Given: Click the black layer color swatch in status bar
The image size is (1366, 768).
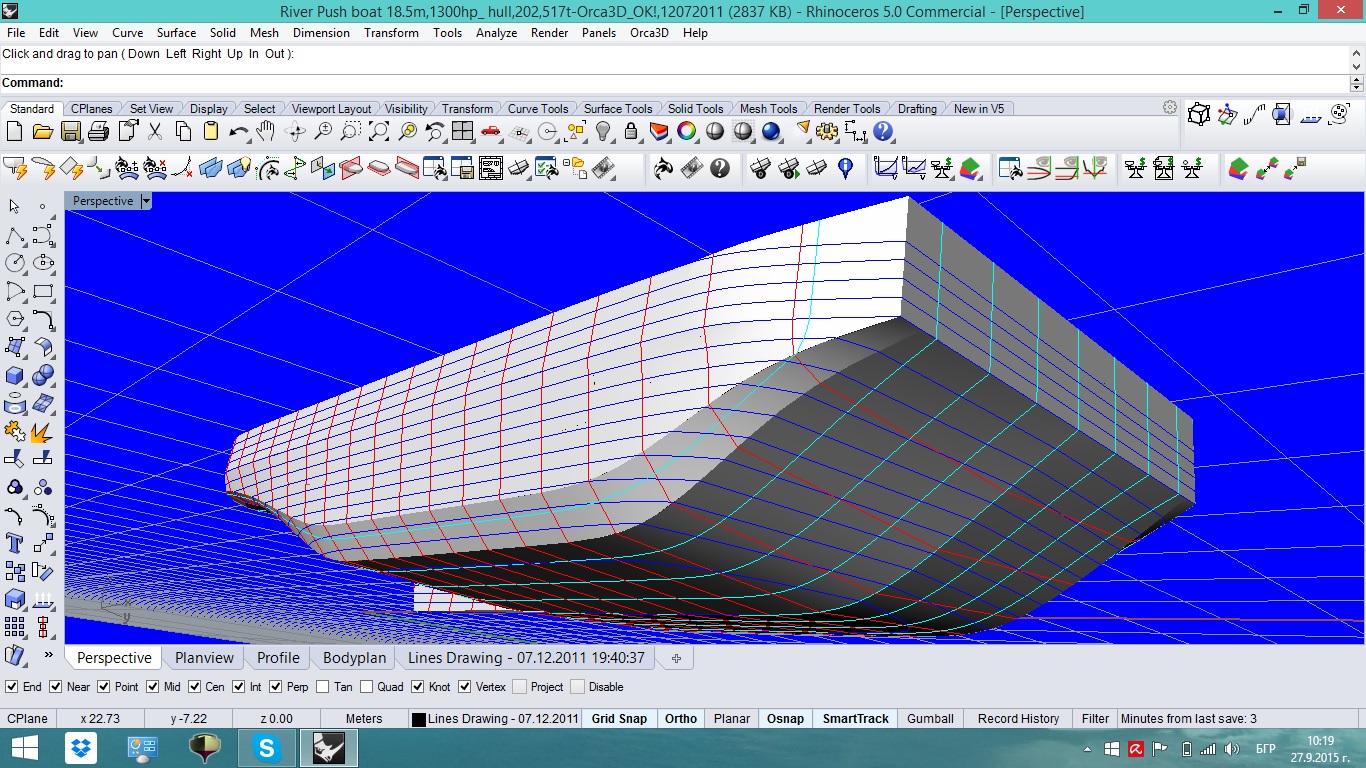Looking at the screenshot, I should click(x=419, y=719).
